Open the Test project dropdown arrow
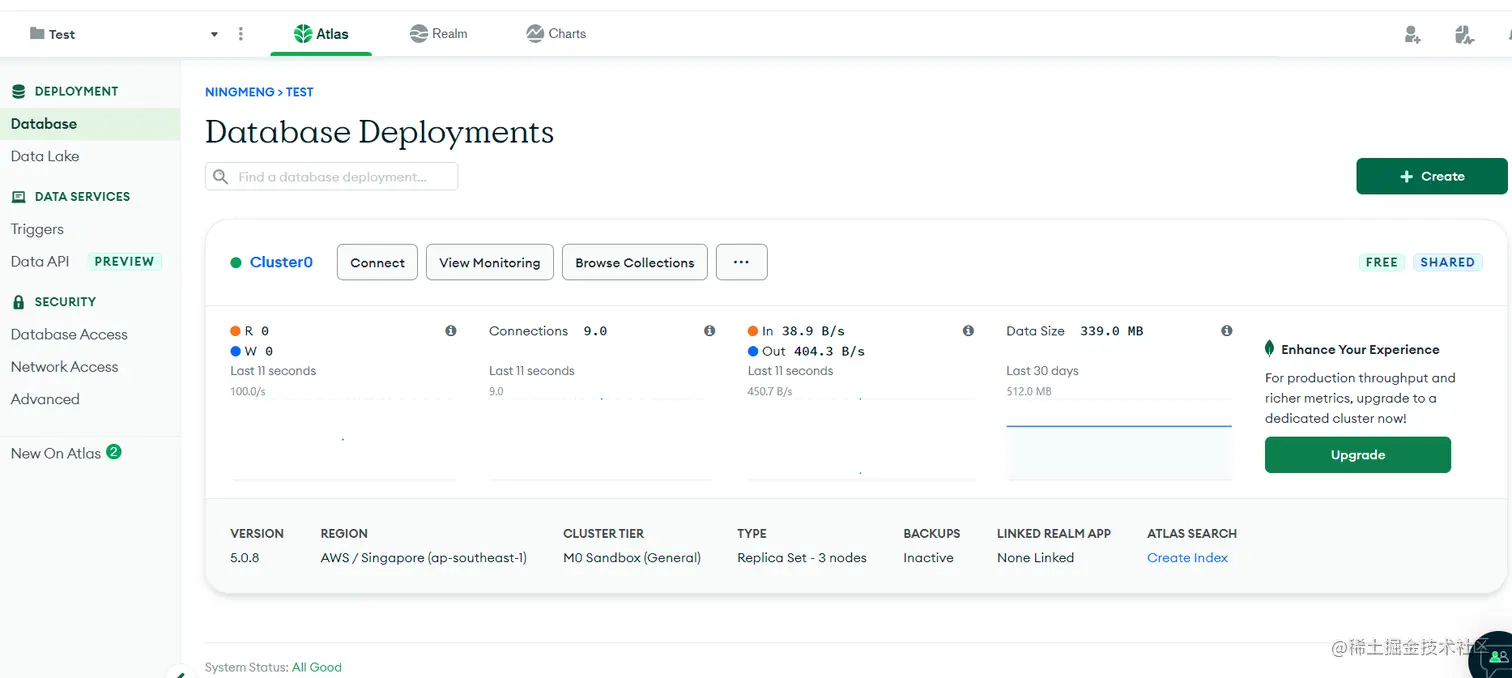The image size is (1512, 678). 214,34
